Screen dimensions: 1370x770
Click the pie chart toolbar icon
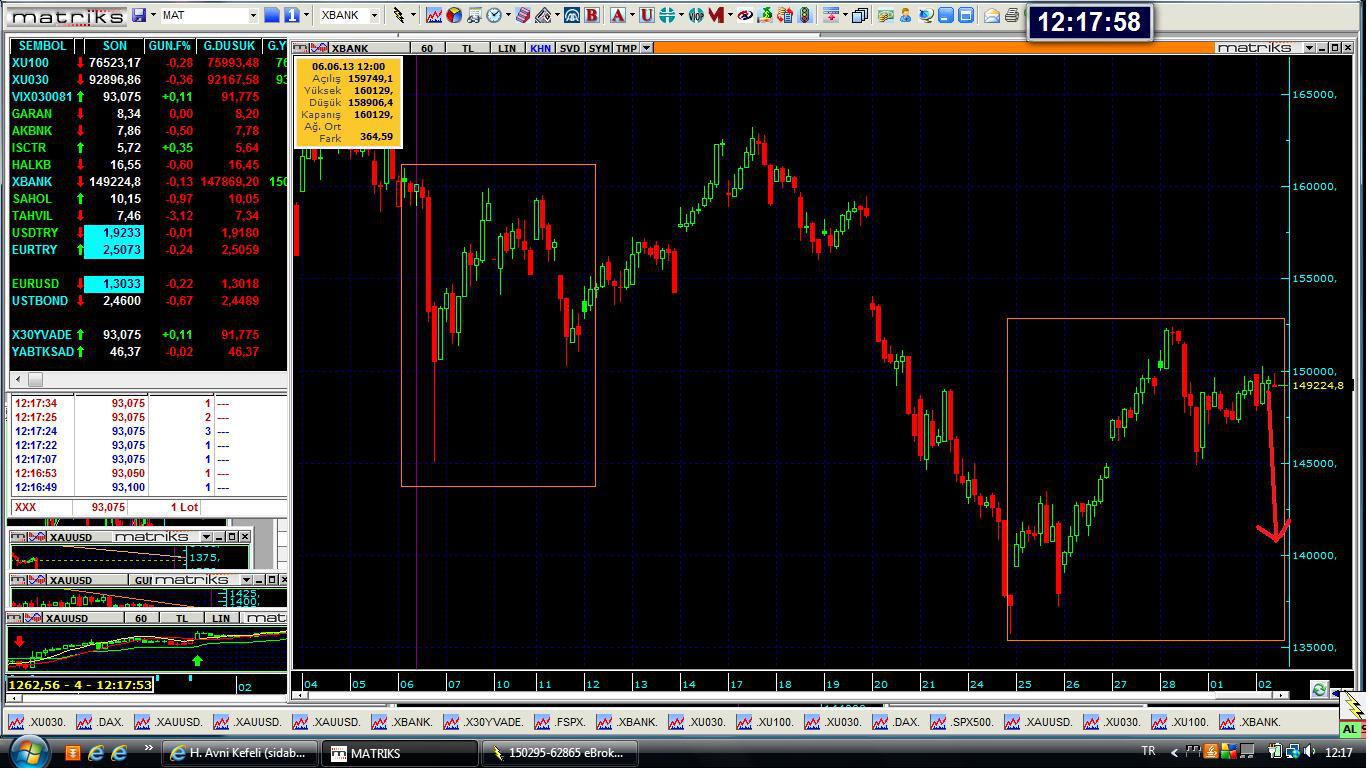coord(454,15)
